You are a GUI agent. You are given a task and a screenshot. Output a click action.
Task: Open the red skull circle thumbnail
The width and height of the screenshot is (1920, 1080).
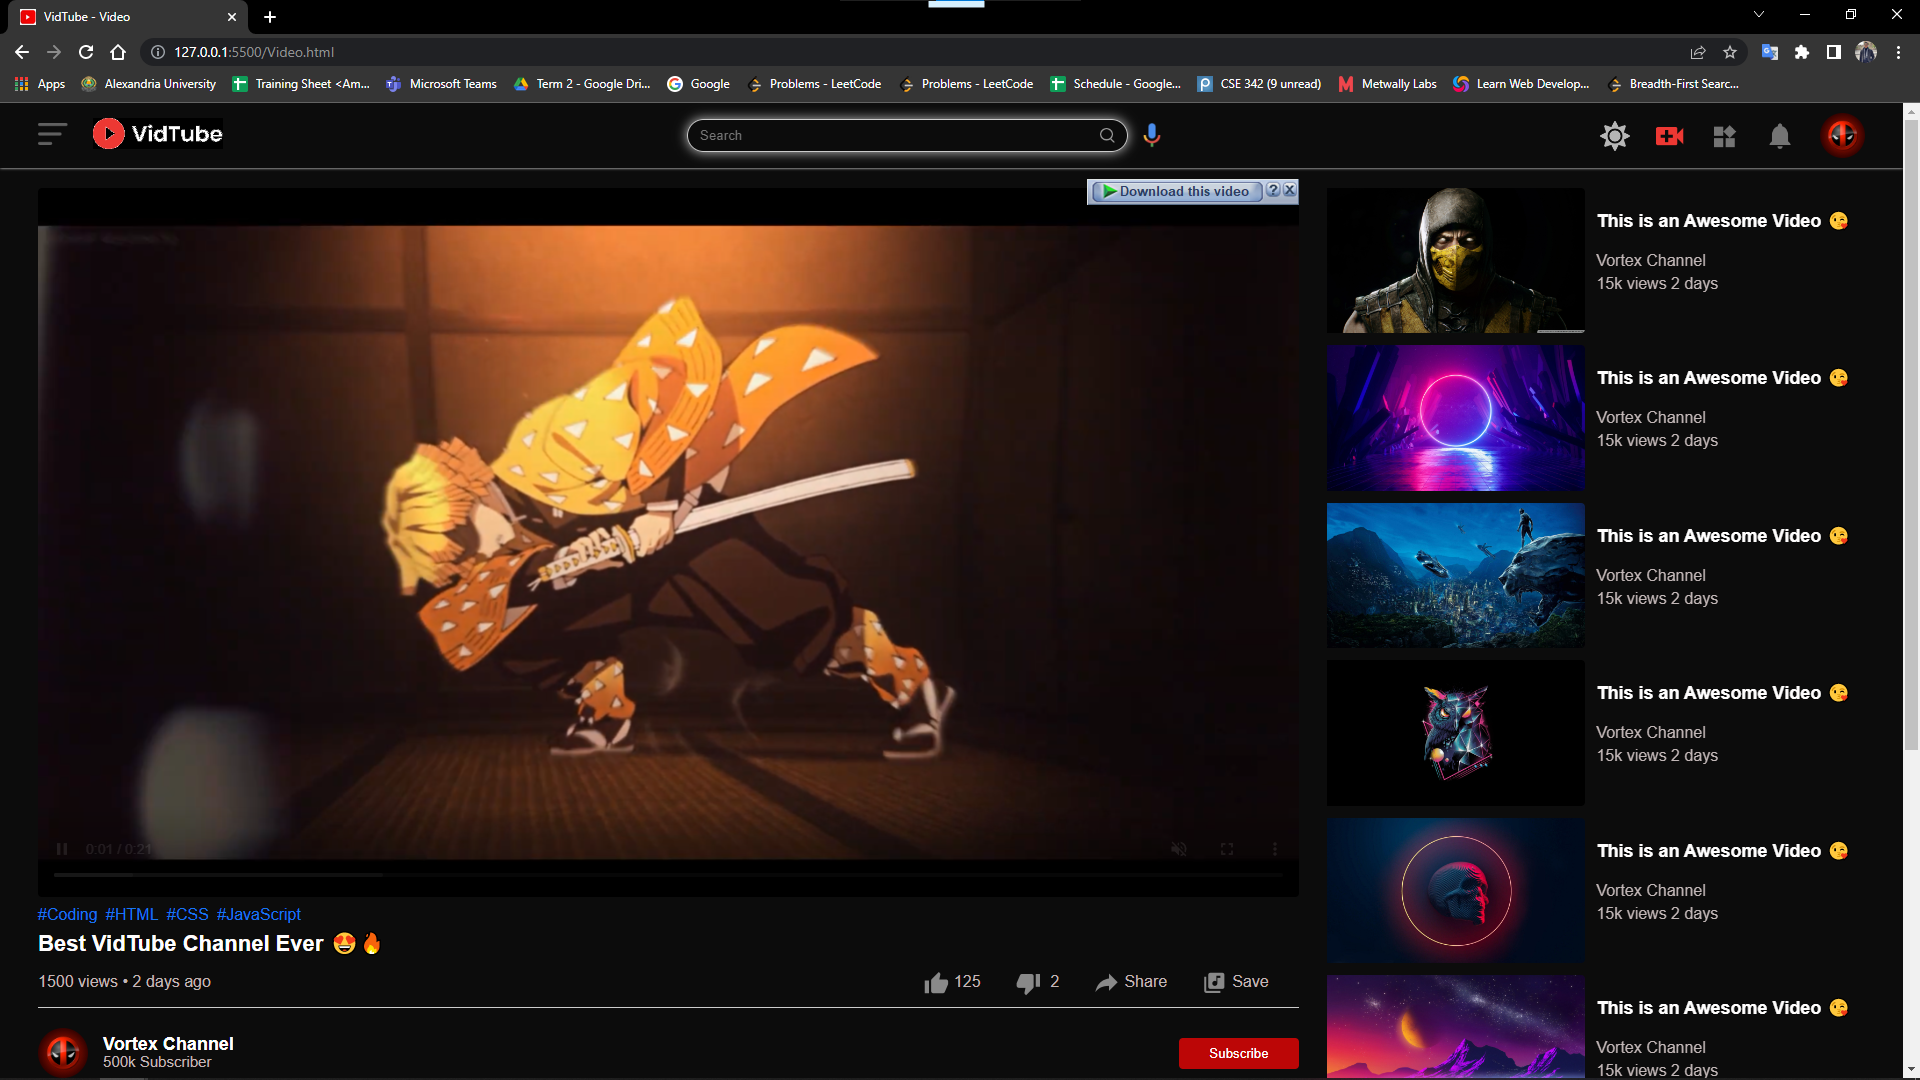(x=1455, y=890)
